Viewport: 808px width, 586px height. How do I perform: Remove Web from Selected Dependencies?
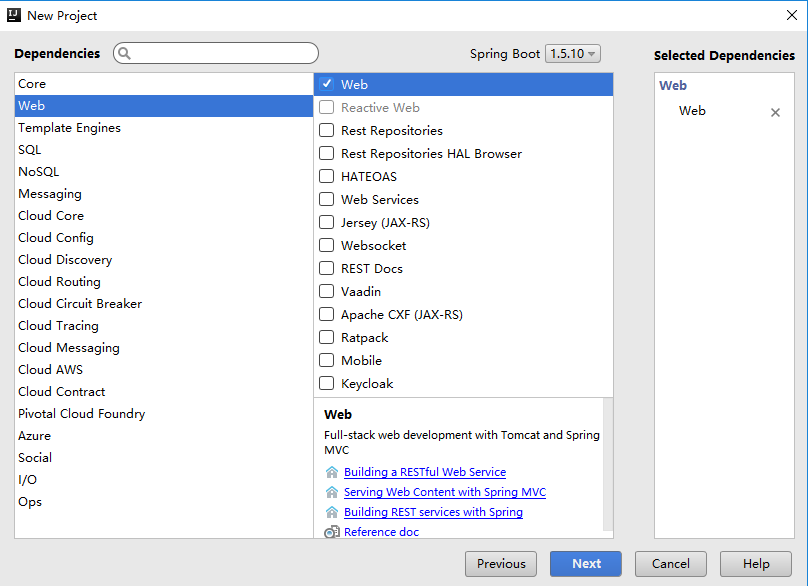pyautogui.click(x=775, y=113)
